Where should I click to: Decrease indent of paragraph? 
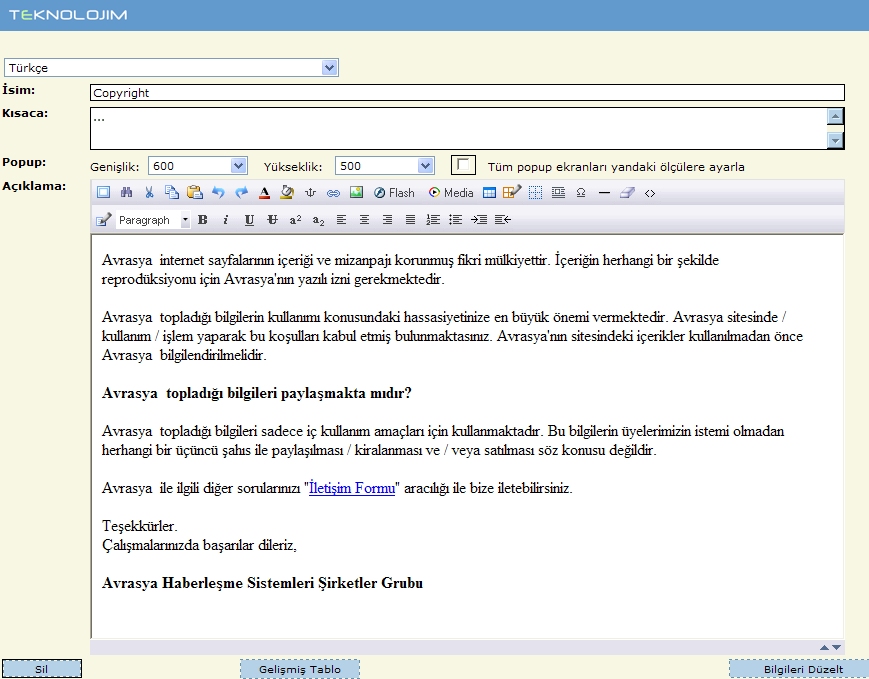pyautogui.click(x=503, y=219)
